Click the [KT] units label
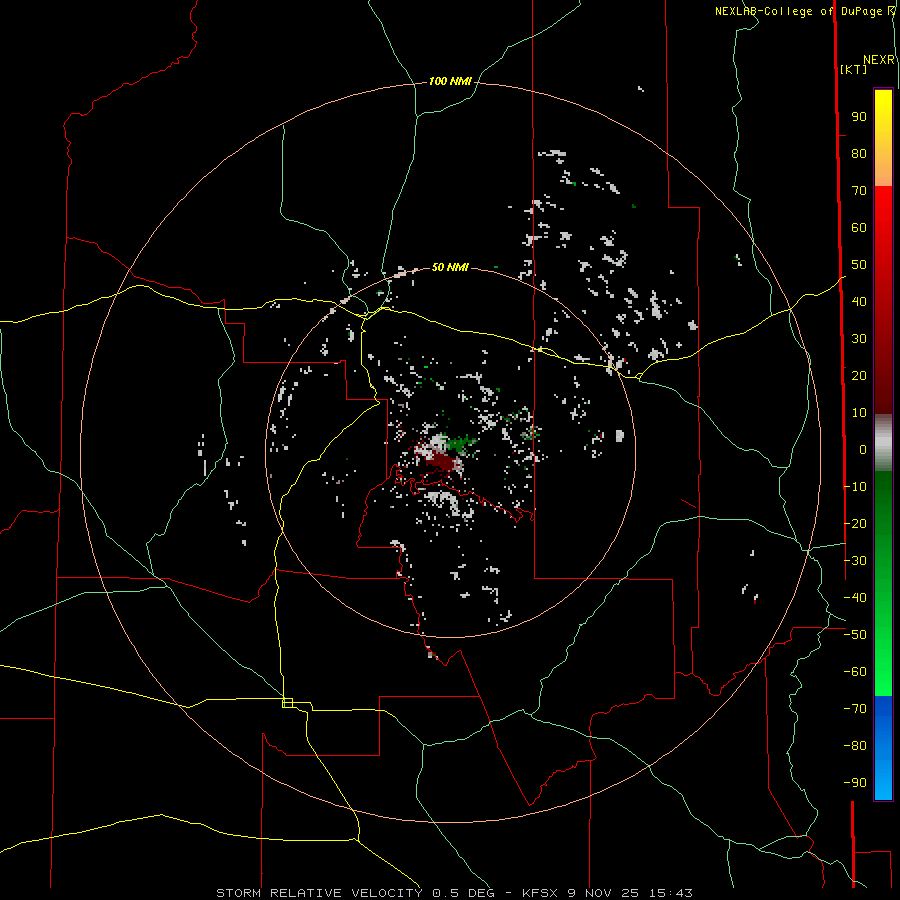 (x=853, y=69)
